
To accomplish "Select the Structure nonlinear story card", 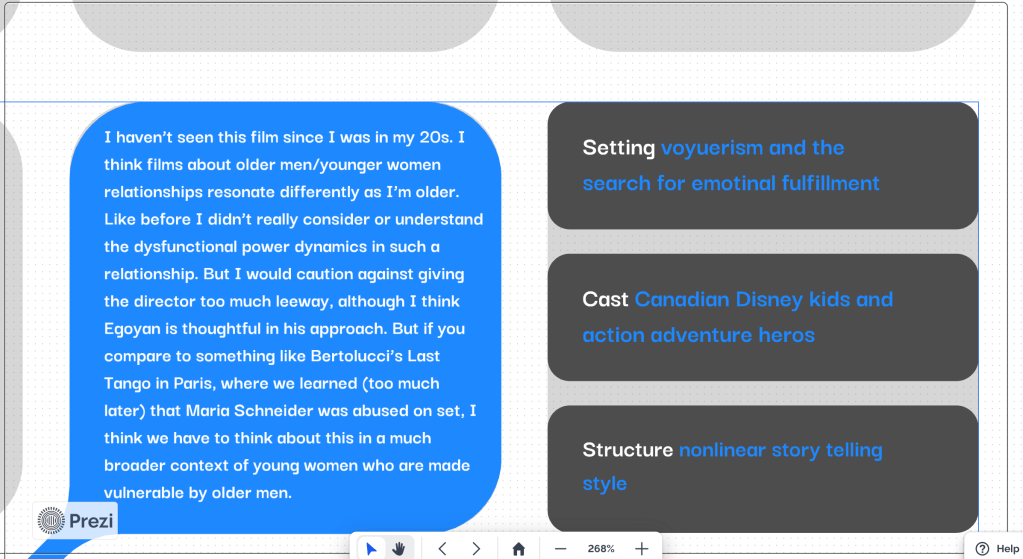I will pyautogui.click(x=762, y=467).
